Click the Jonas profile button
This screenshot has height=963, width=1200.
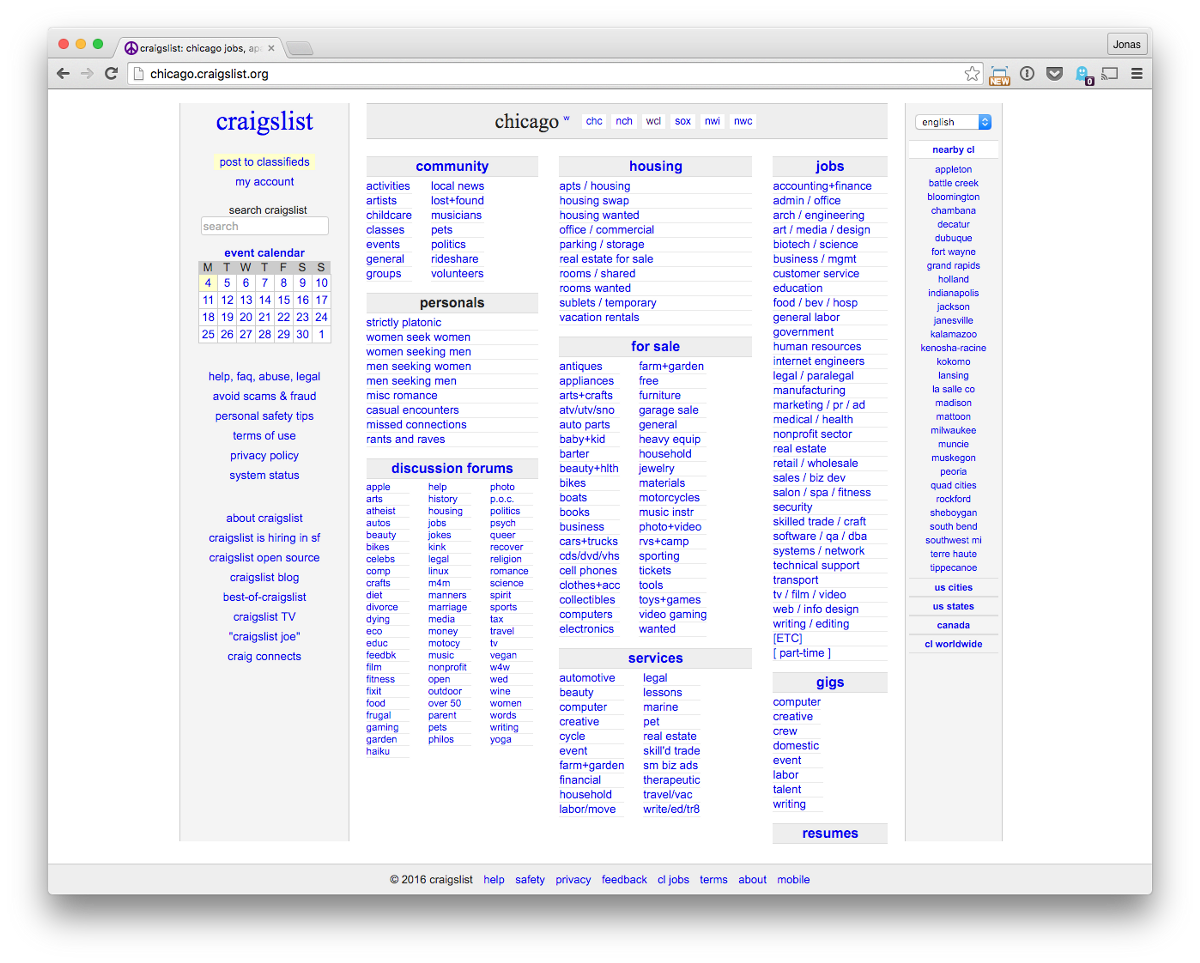(1127, 45)
